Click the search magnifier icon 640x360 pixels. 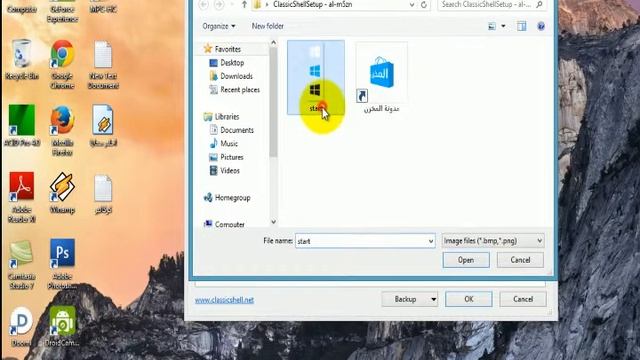click(539, 4)
